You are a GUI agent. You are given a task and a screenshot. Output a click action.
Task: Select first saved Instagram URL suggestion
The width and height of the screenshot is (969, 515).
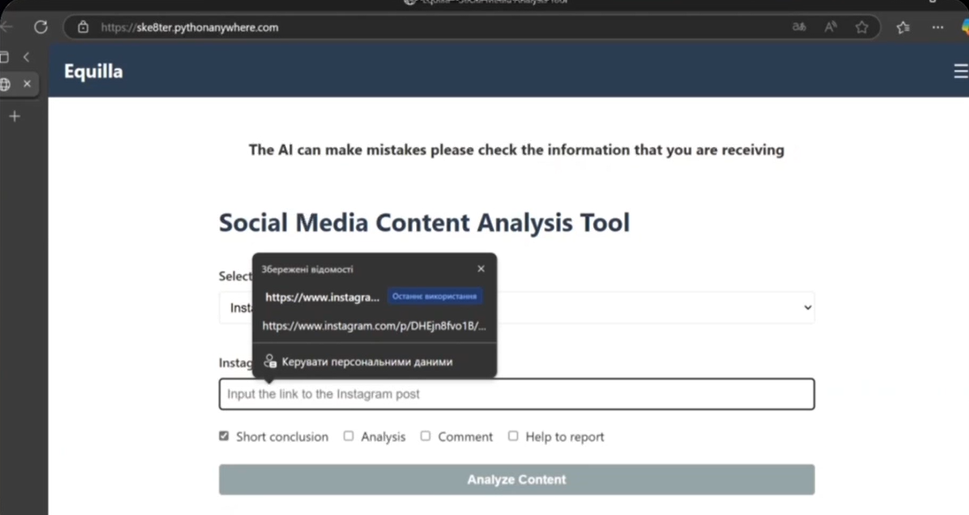tap(322, 297)
